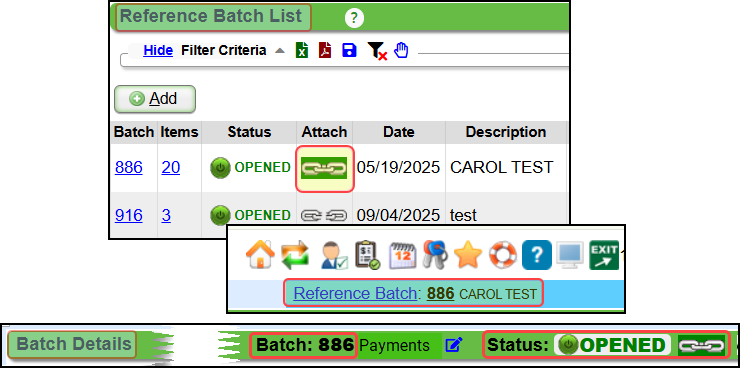Open the keys icon
740x368 pixels.
point(435,255)
